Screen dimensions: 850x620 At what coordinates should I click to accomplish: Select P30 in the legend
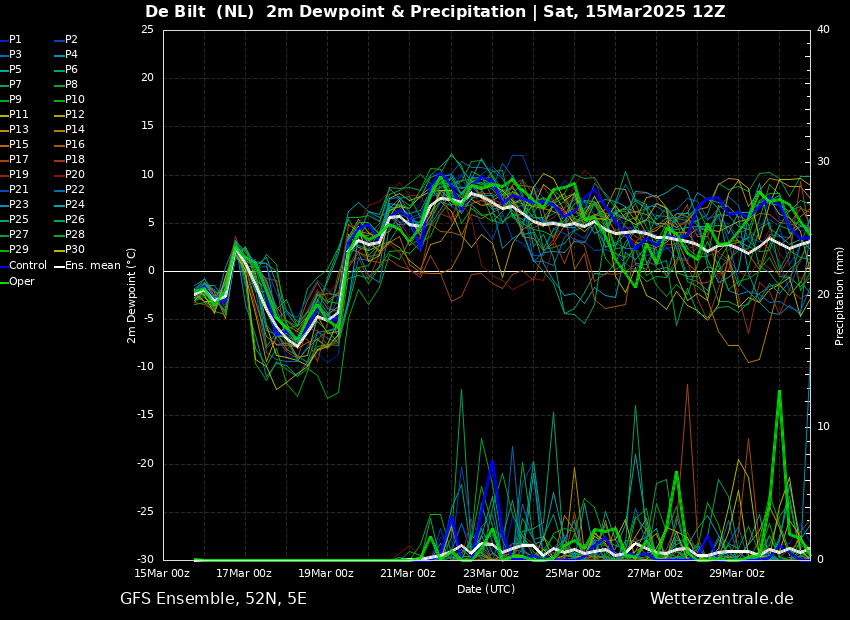click(x=74, y=250)
